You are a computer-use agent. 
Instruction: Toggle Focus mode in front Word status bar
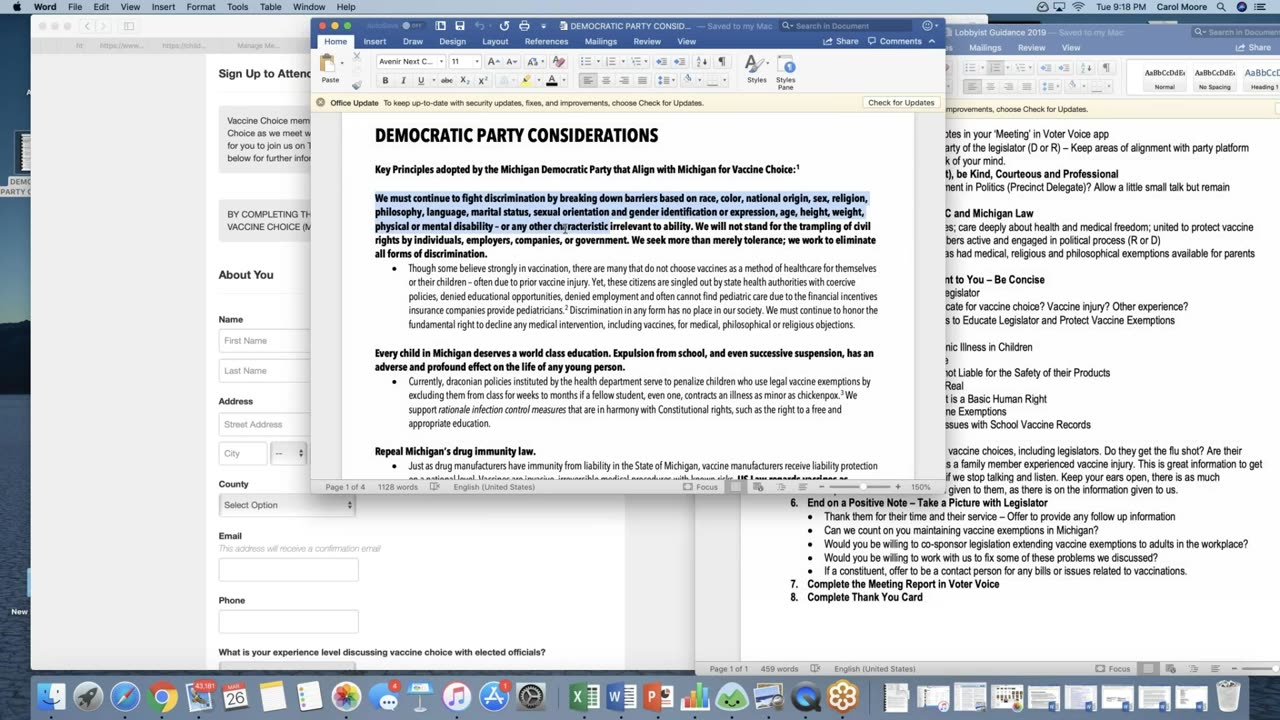pyautogui.click(x=701, y=487)
